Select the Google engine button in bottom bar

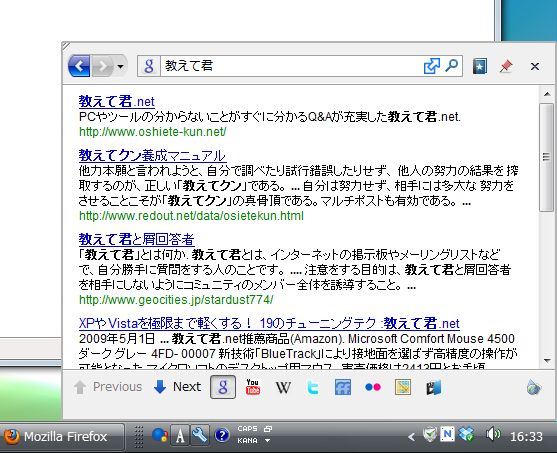pos(223,387)
